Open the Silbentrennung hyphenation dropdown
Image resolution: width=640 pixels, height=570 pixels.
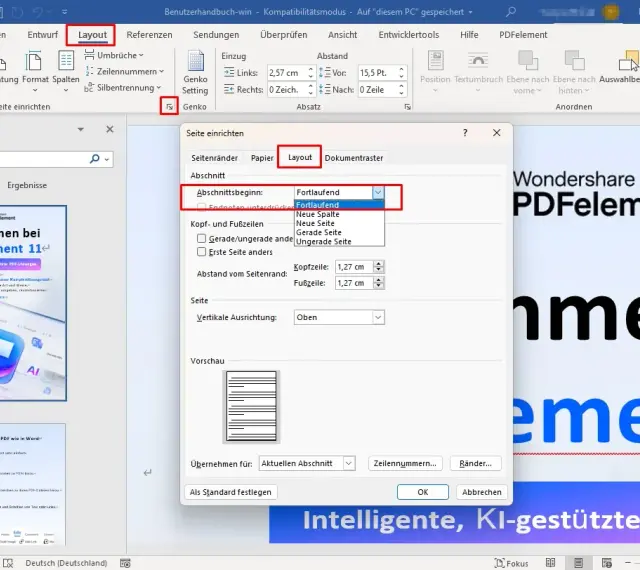click(x=123, y=87)
